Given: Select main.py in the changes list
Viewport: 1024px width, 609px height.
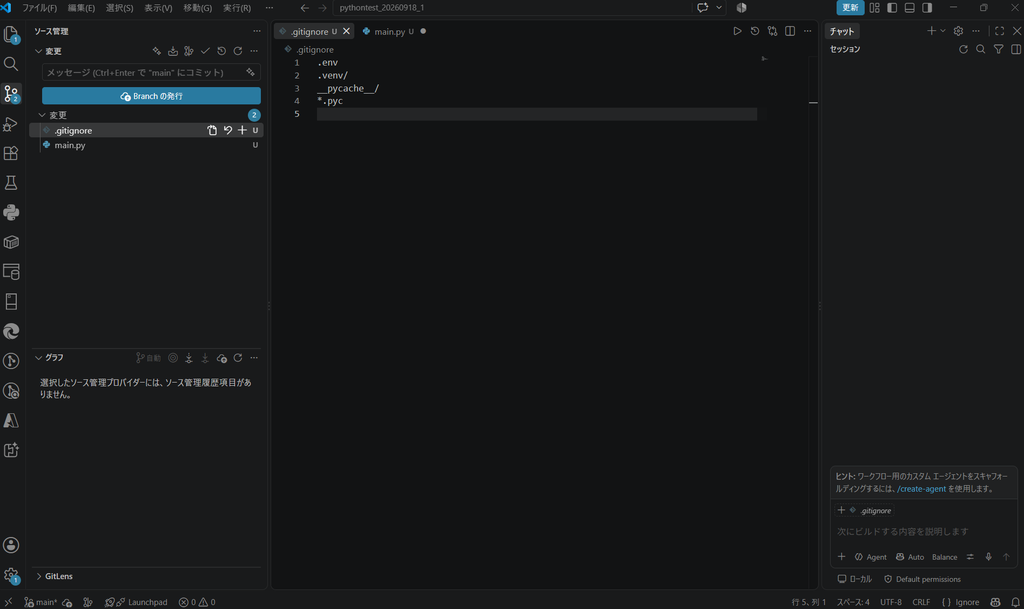Looking at the screenshot, I should click(x=147, y=145).
